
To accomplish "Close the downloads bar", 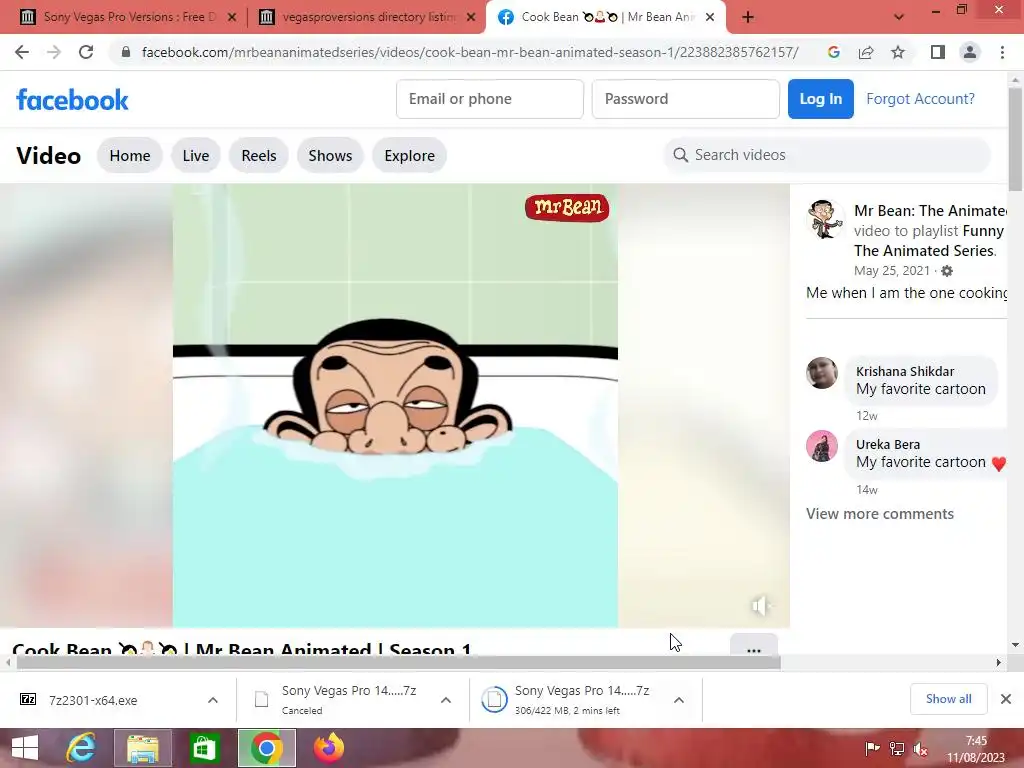I will pos(1006,699).
